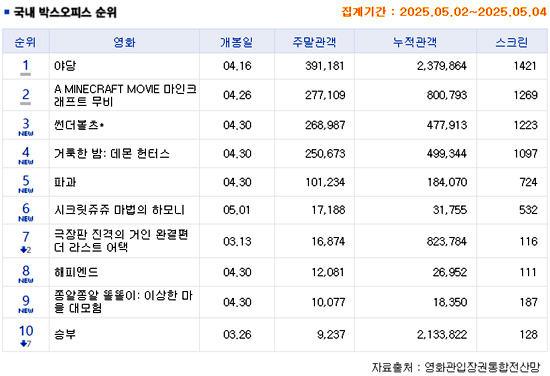Click cumulative audience 2,133,822
This screenshot has width=550, height=376.
(x=442, y=334)
